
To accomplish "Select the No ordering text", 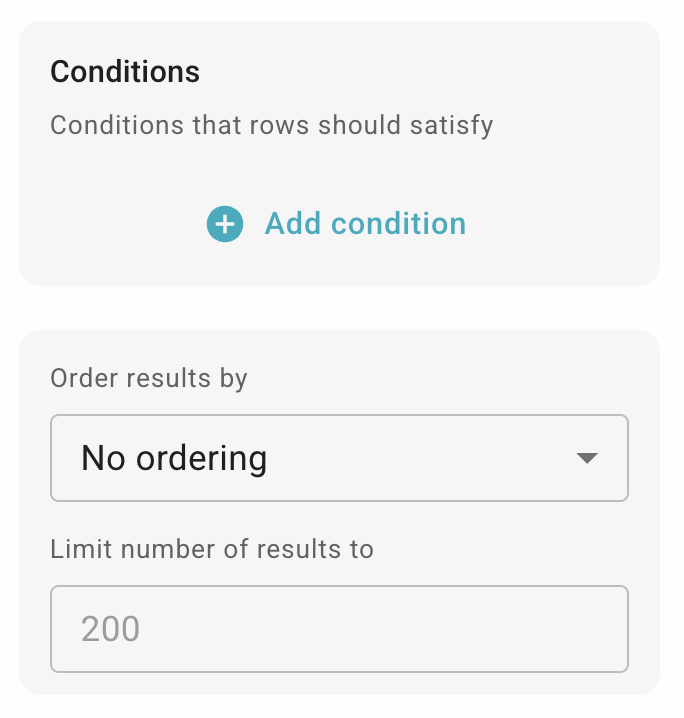I will 174,459.
